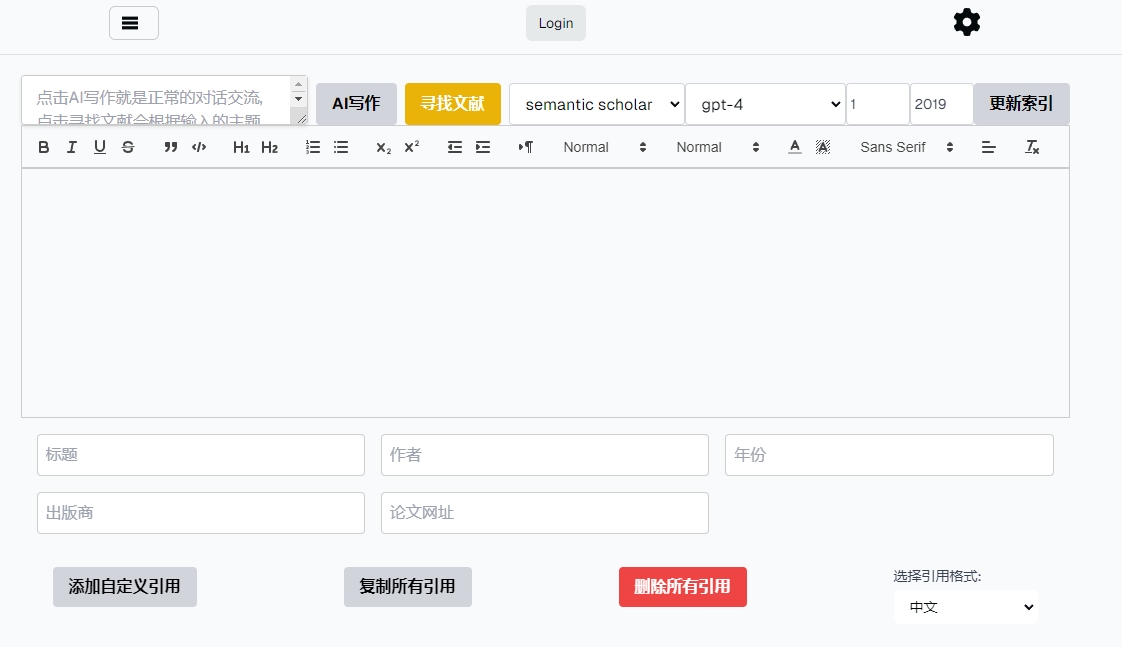Screen dimensions: 1122x647
Task: Insert a code block
Action: click(199, 147)
